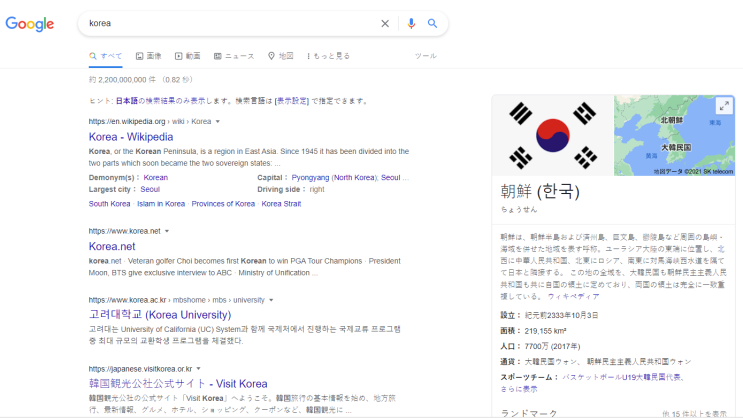This screenshot has width=743, height=418.
Task: Click the result count text 約 2,200,000,000 件
Action: click(122, 80)
